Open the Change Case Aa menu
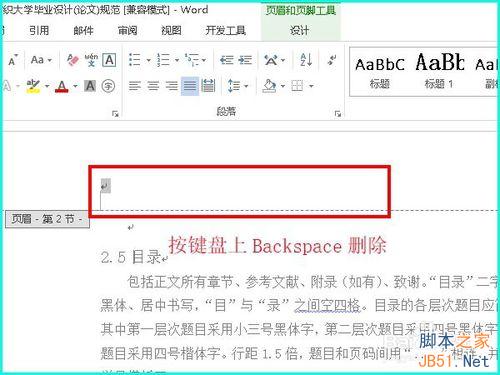 click(41, 60)
